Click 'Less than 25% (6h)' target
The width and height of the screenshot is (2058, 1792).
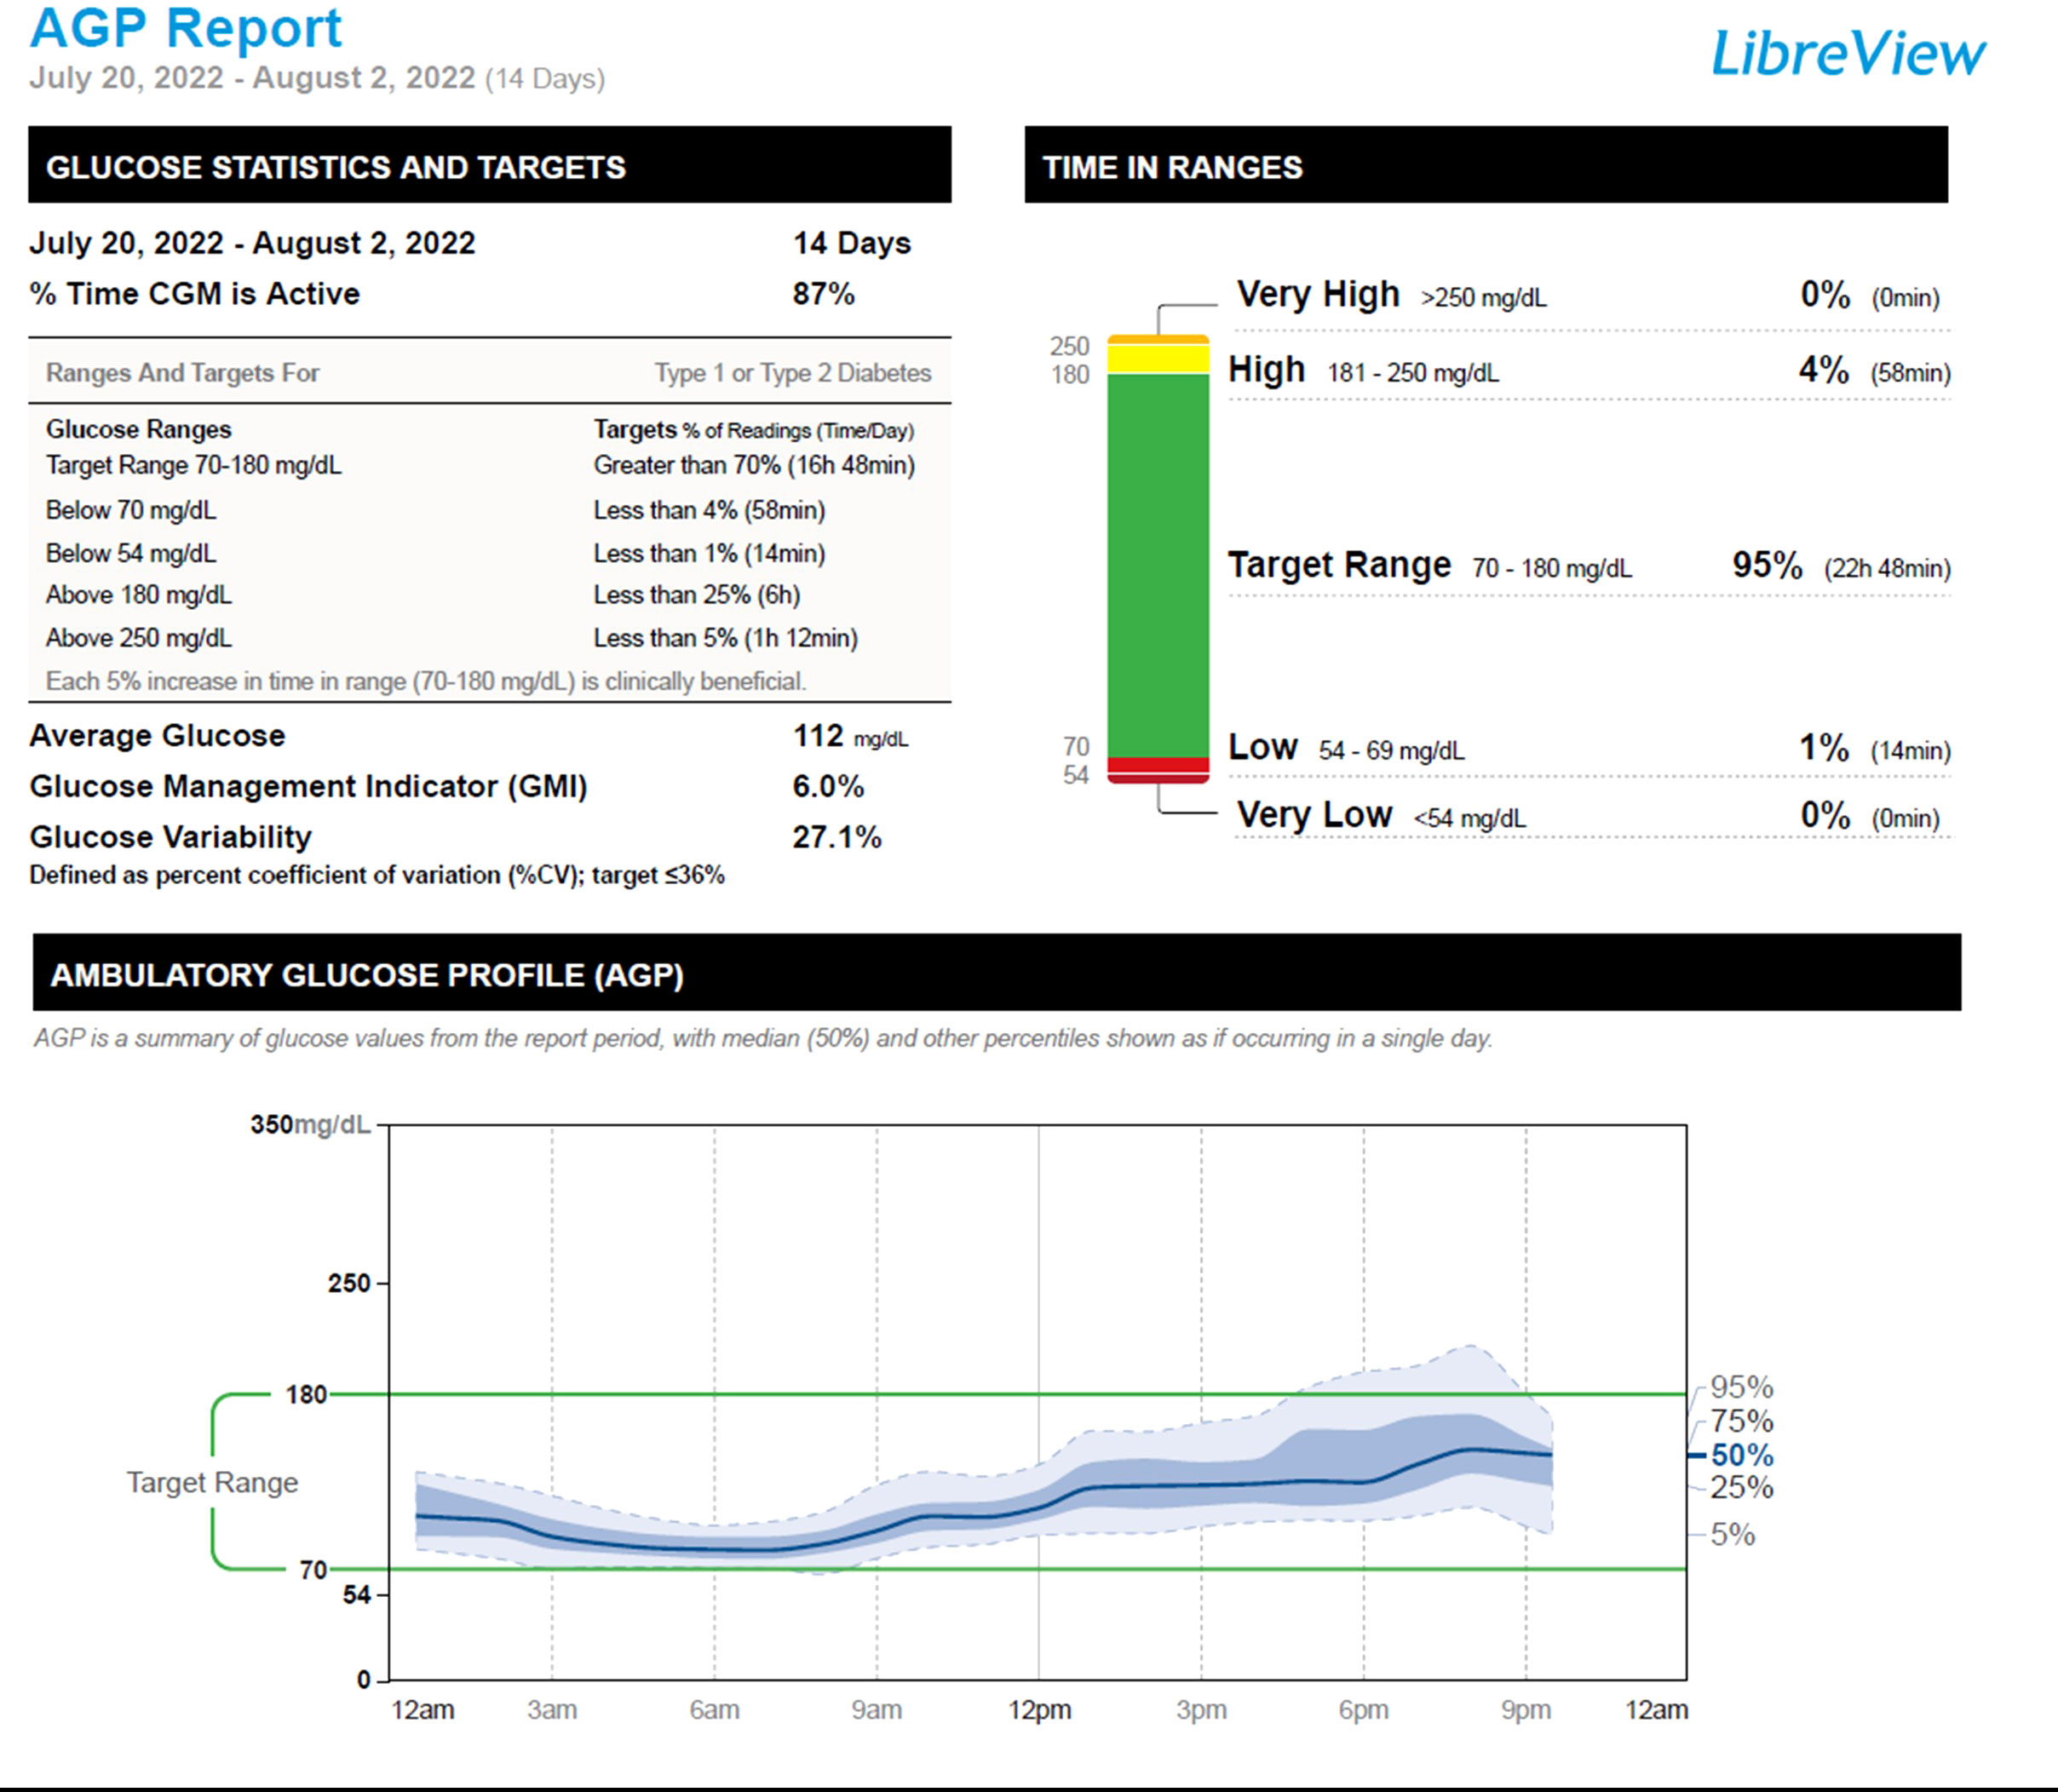point(696,595)
